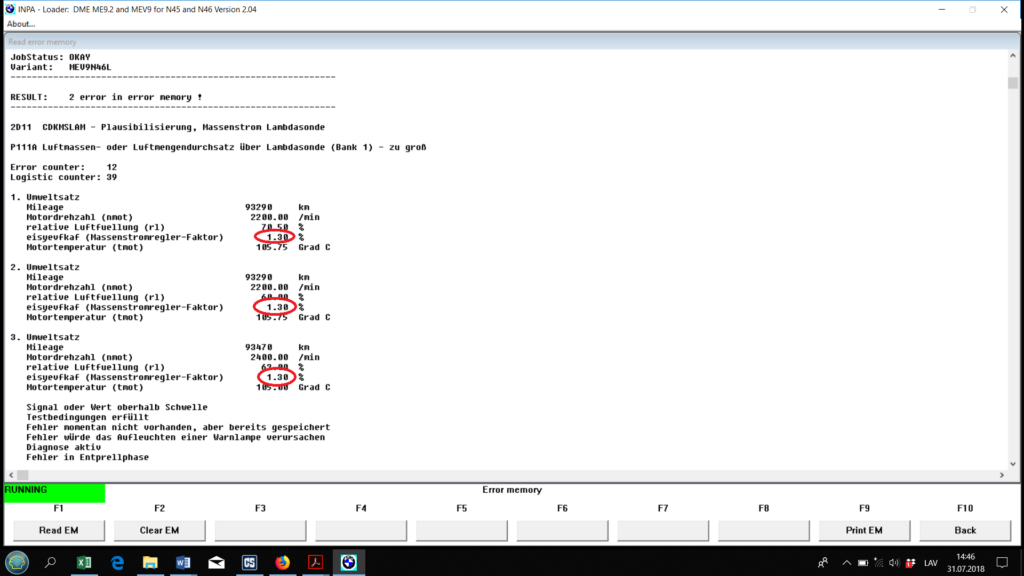Open Excel from the taskbar

click(84, 563)
